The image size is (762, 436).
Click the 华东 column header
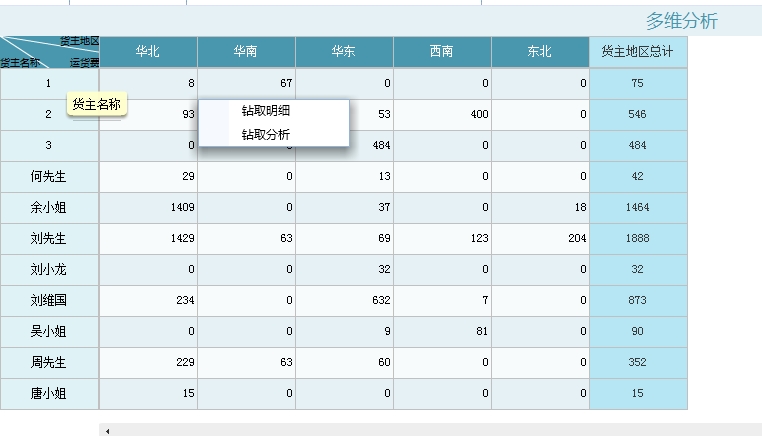click(344, 52)
